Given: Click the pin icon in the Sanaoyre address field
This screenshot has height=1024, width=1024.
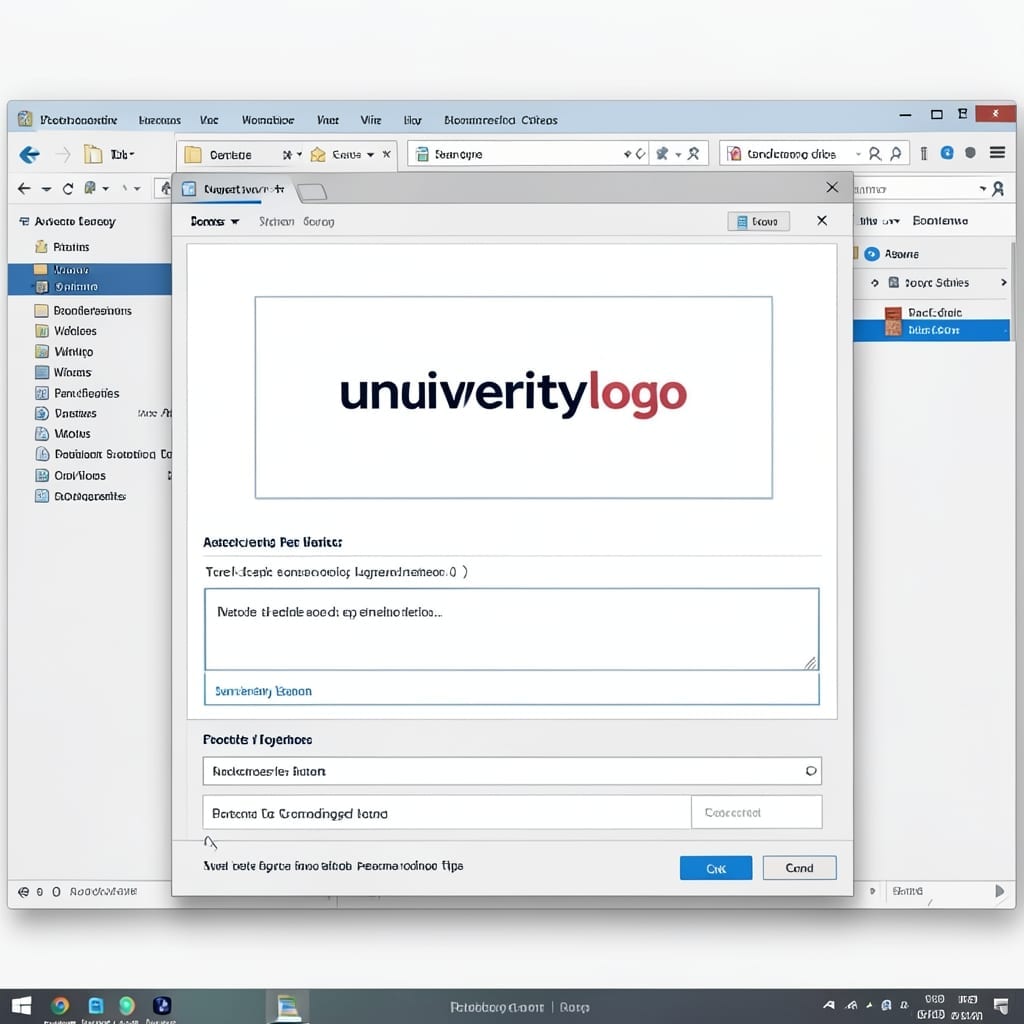Looking at the screenshot, I should pos(662,153).
